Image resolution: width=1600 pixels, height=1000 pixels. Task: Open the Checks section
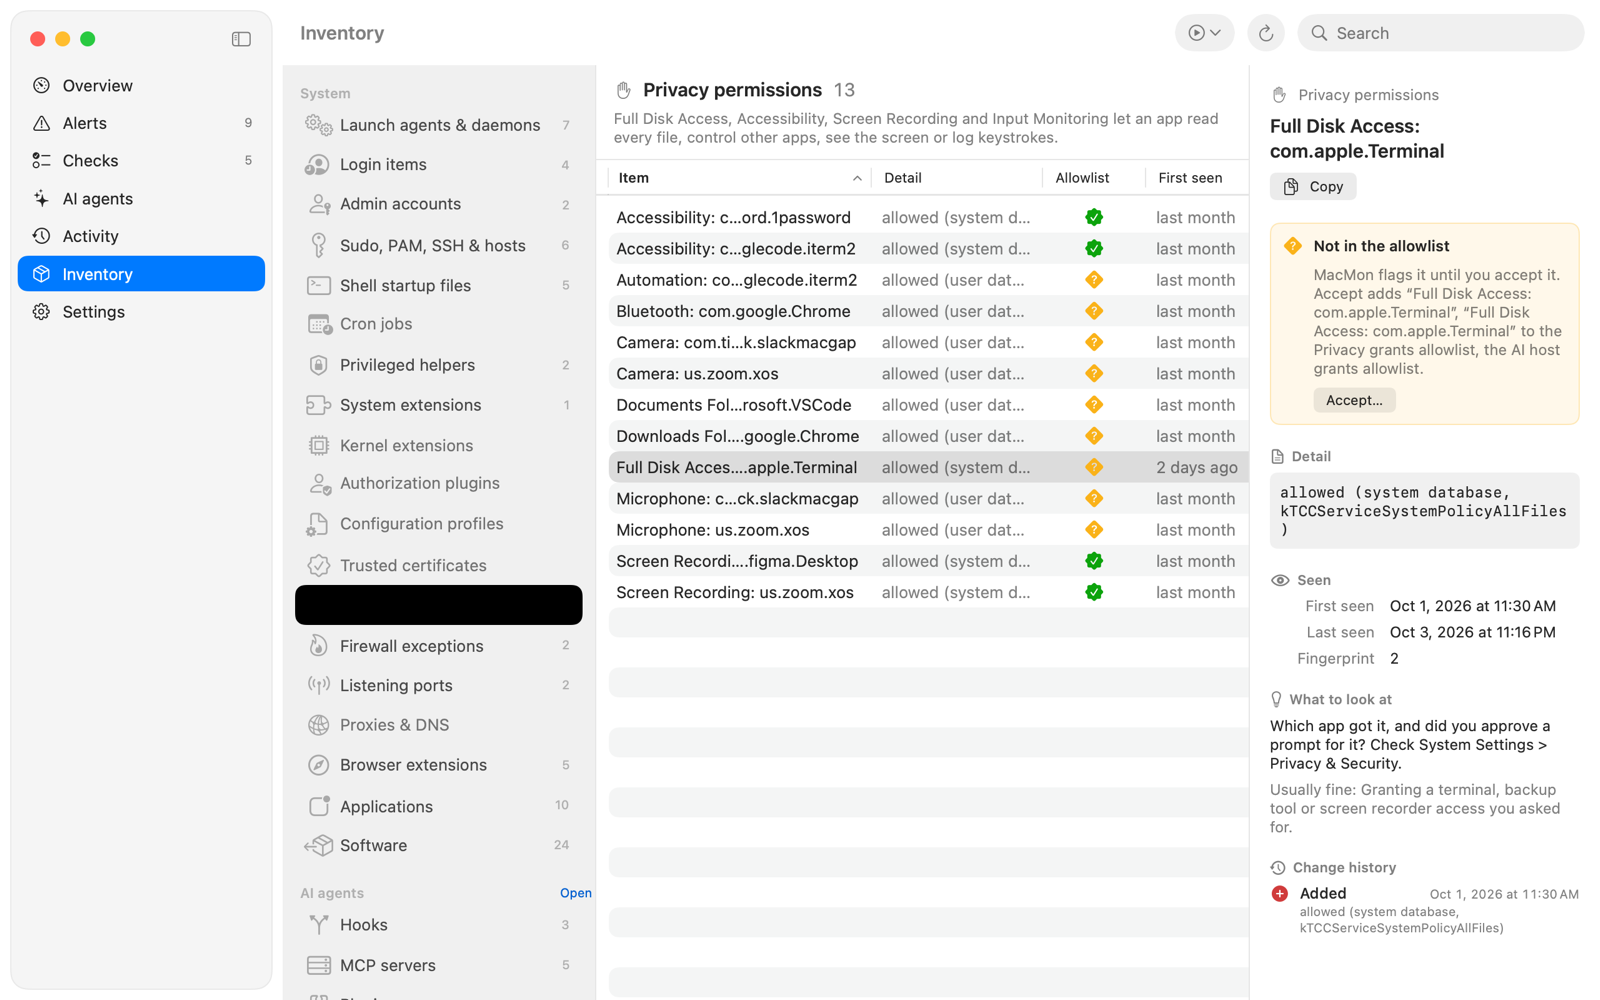(141, 161)
